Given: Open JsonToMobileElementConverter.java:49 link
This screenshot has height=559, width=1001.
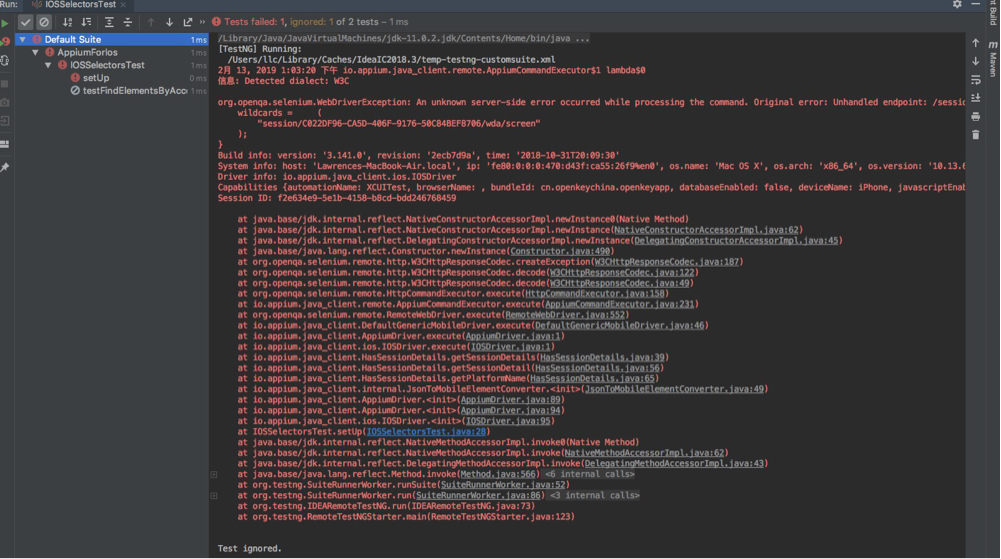Looking at the screenshot, I should (674, 389).
